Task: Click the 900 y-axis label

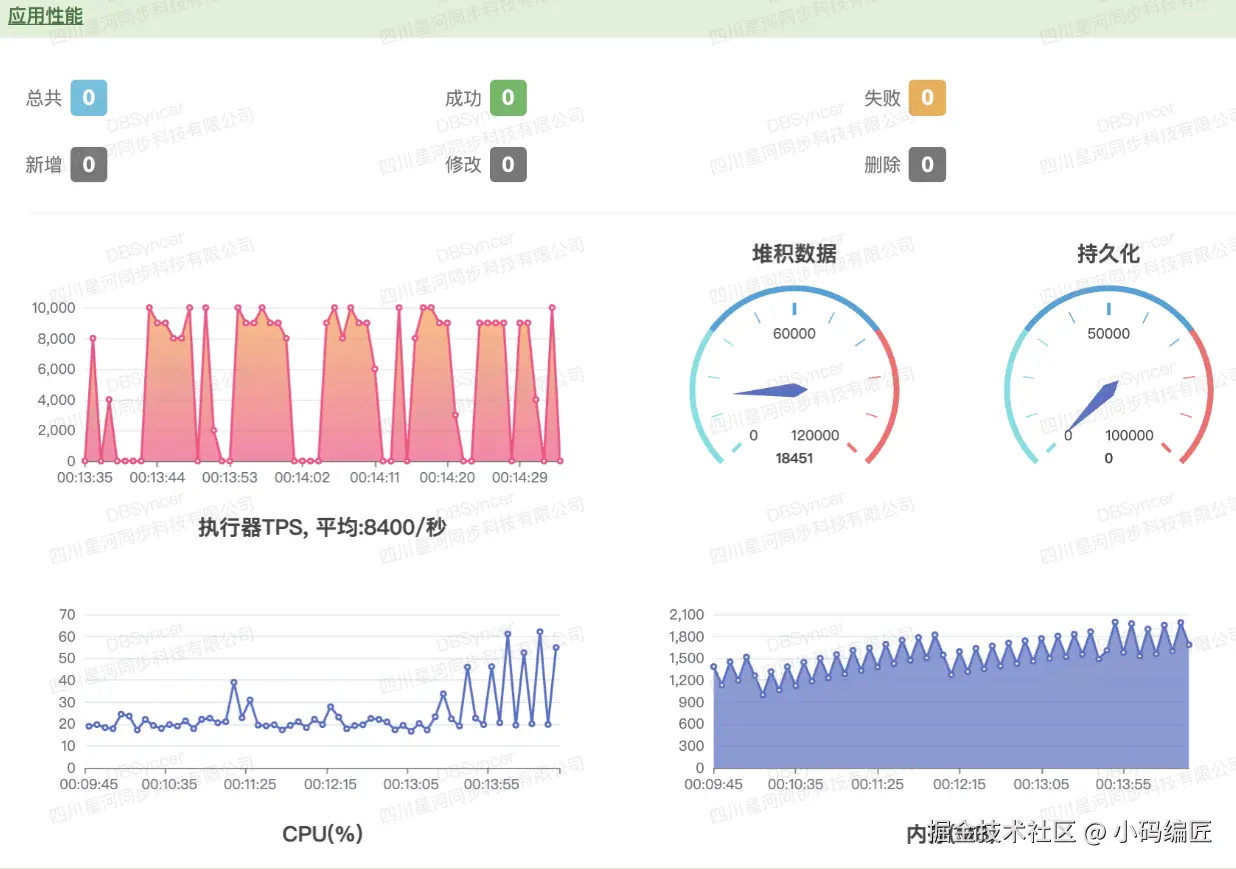Action: click(693, 702)
